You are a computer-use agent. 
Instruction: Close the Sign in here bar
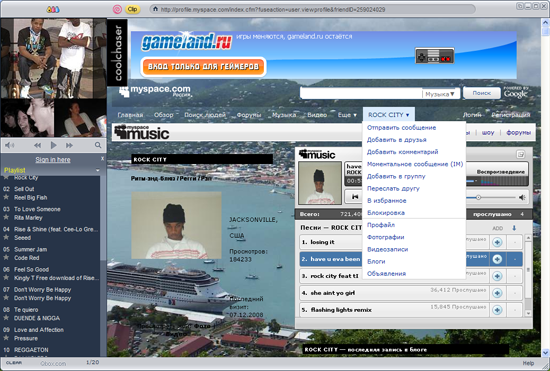pyautogui.click(x=102, y=158)
